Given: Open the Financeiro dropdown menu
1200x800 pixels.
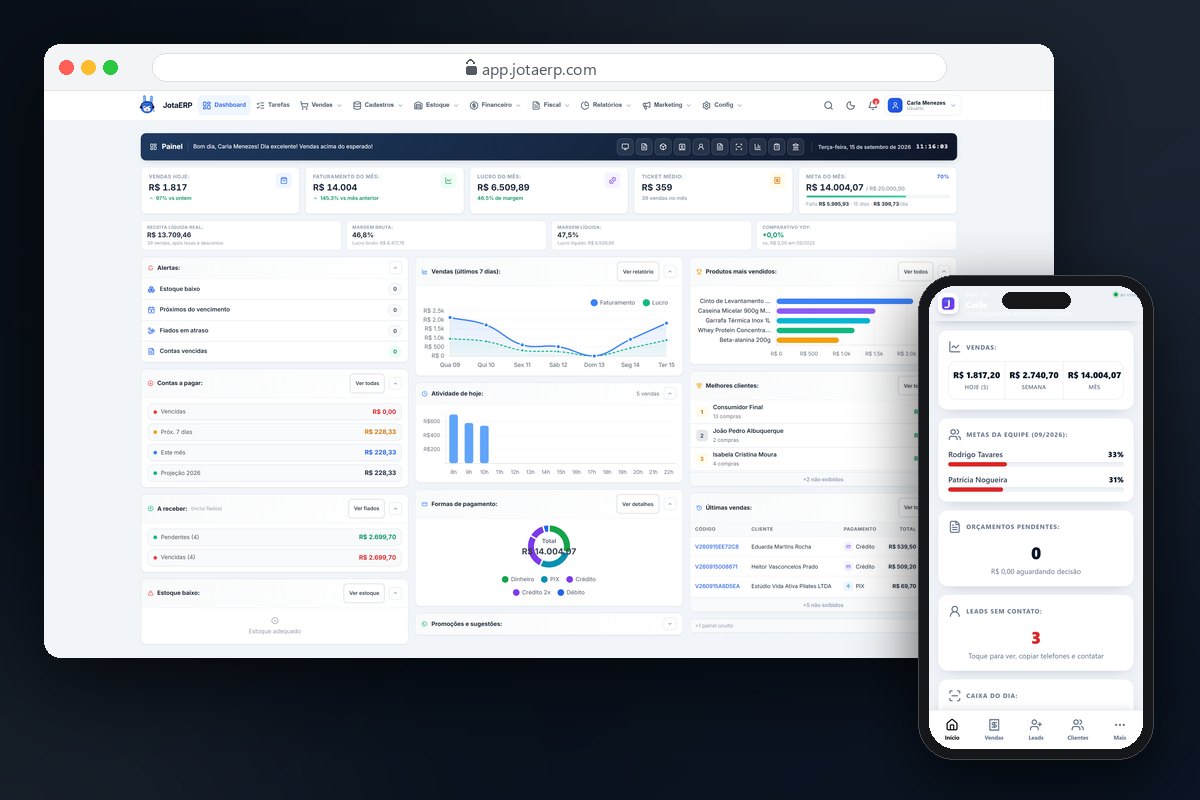Looking at the screenshot, I should (495, 105).
